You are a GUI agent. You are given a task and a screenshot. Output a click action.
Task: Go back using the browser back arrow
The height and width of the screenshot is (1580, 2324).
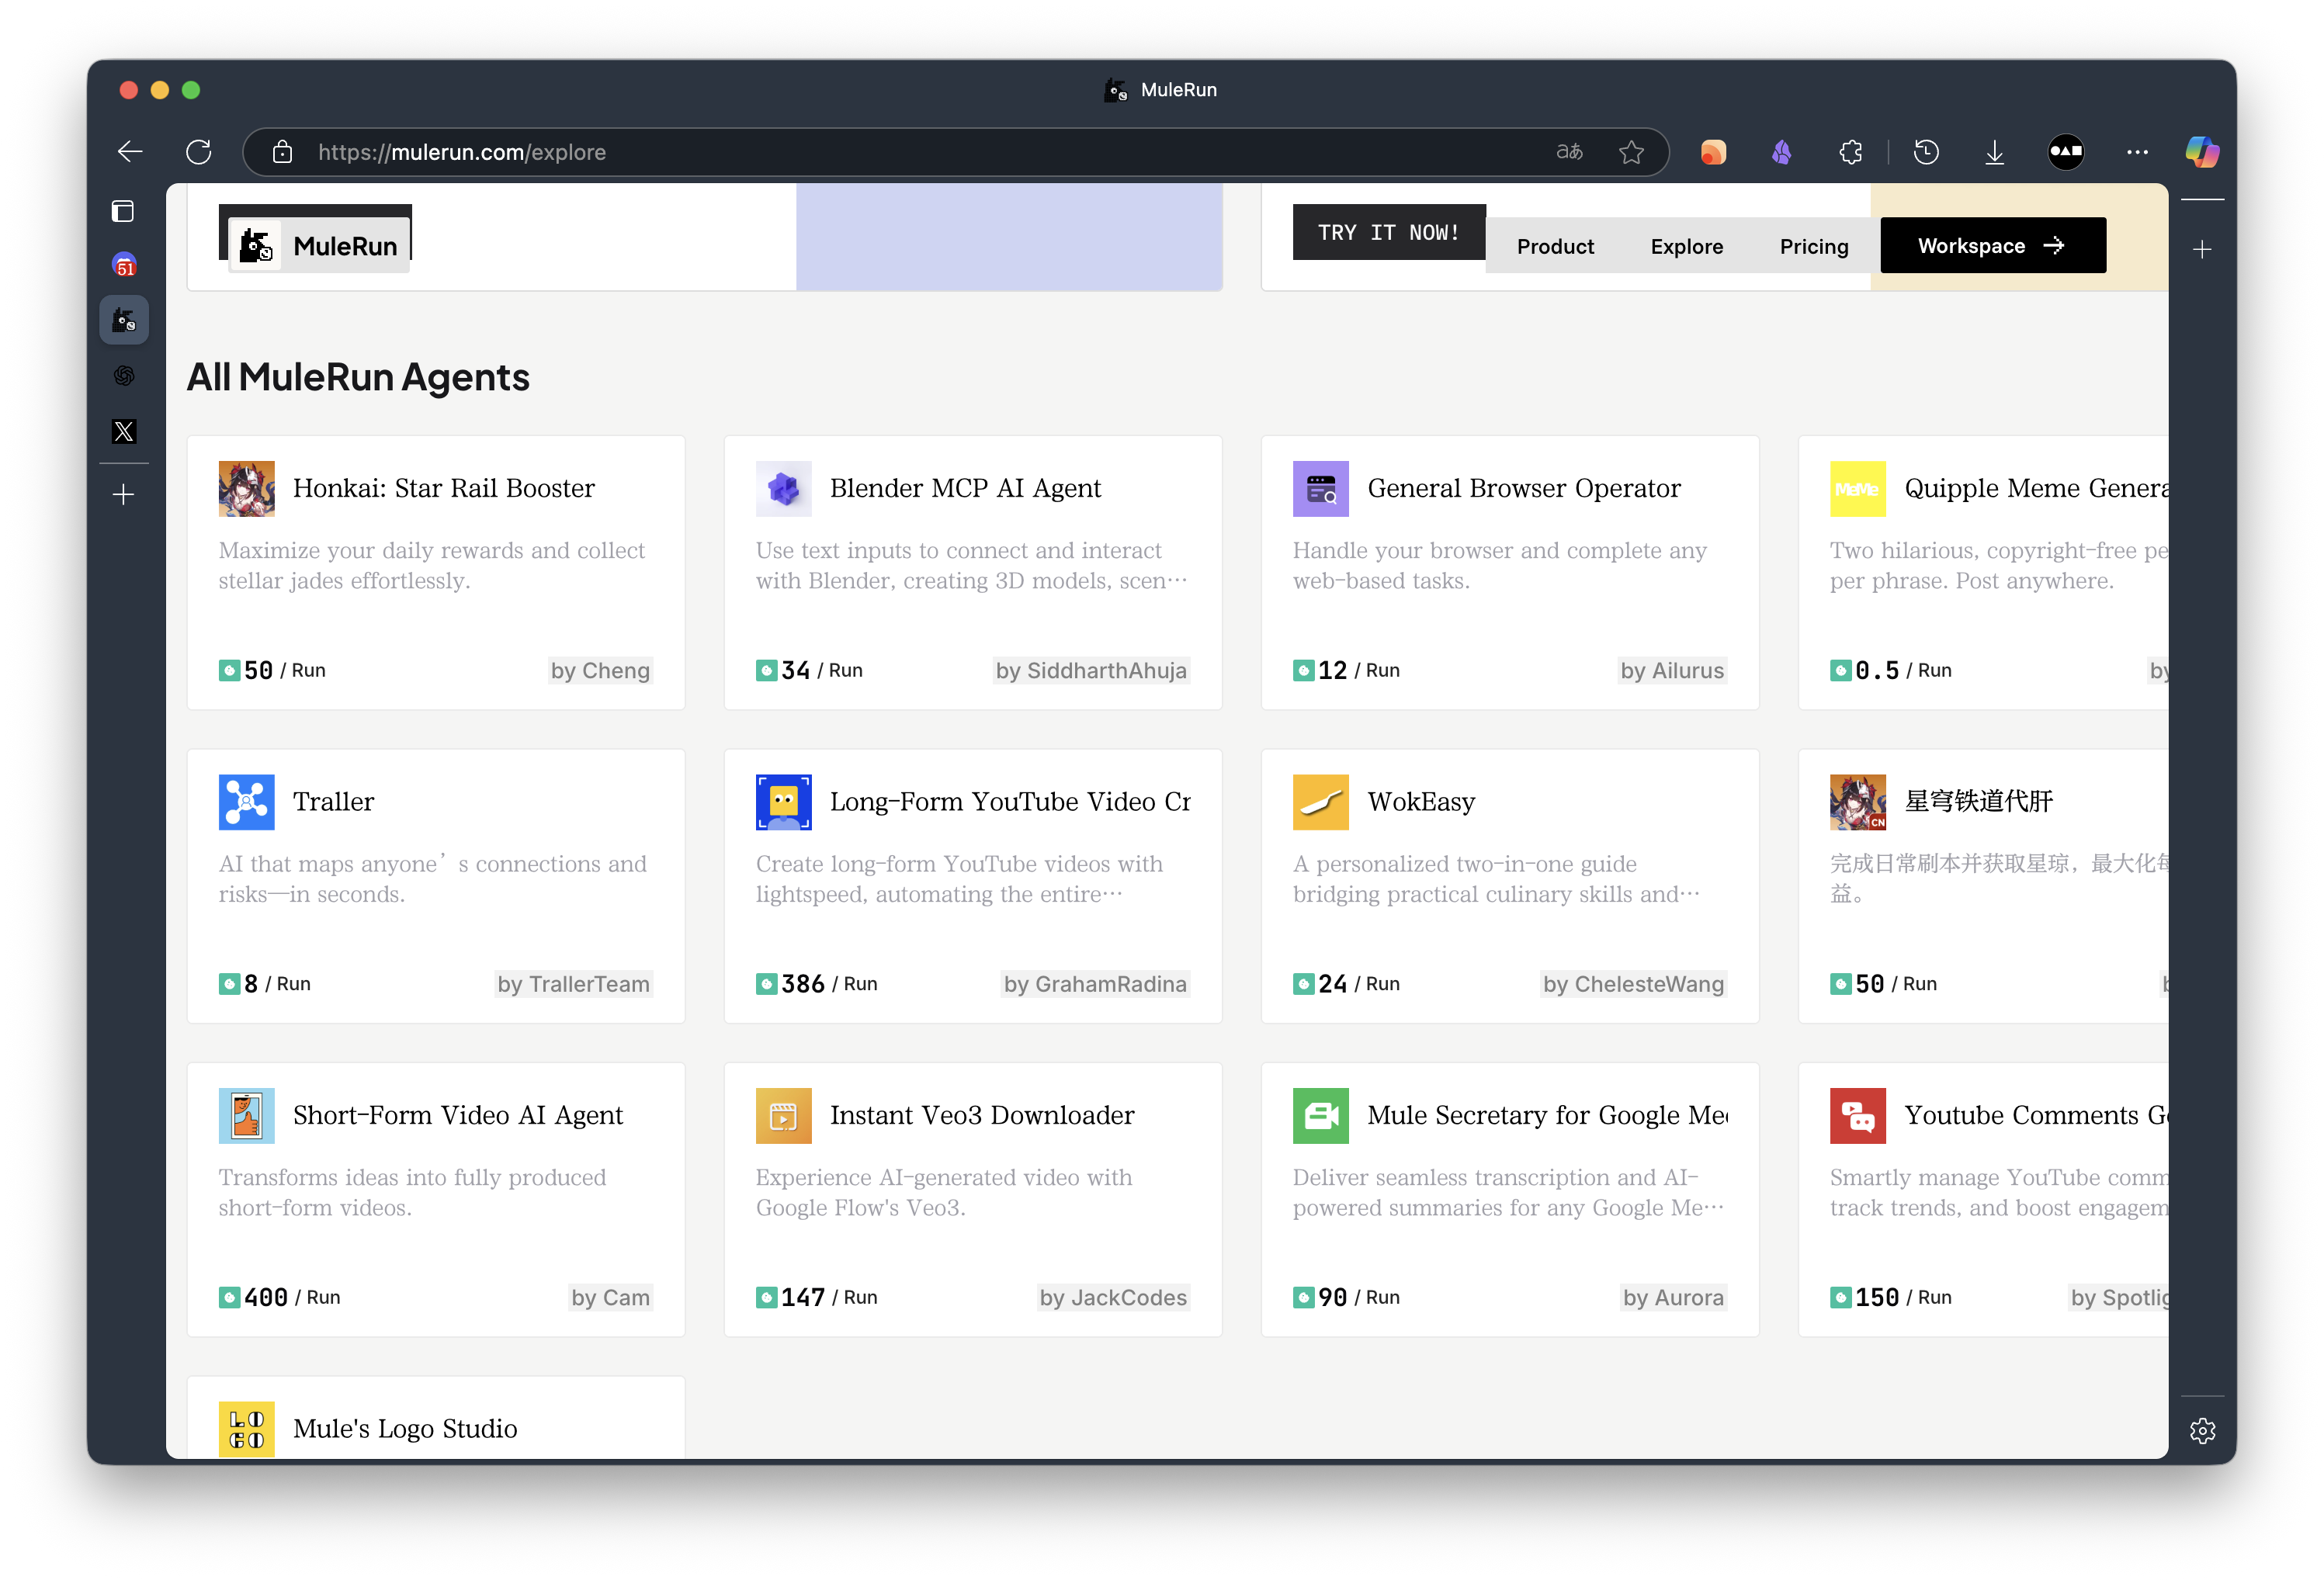[130, 152]
